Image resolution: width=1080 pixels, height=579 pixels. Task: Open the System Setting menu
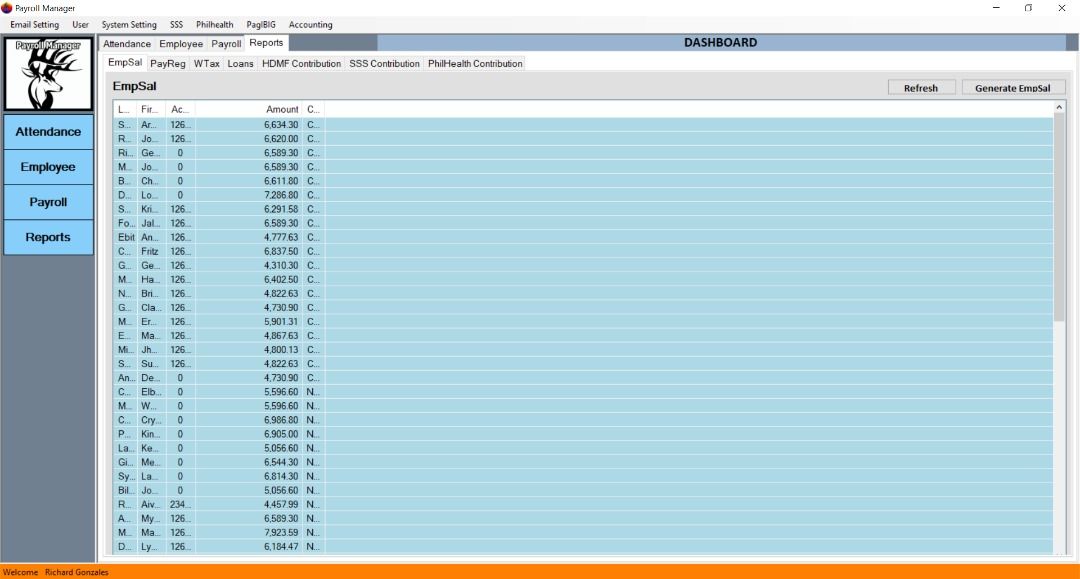(127, 24)
